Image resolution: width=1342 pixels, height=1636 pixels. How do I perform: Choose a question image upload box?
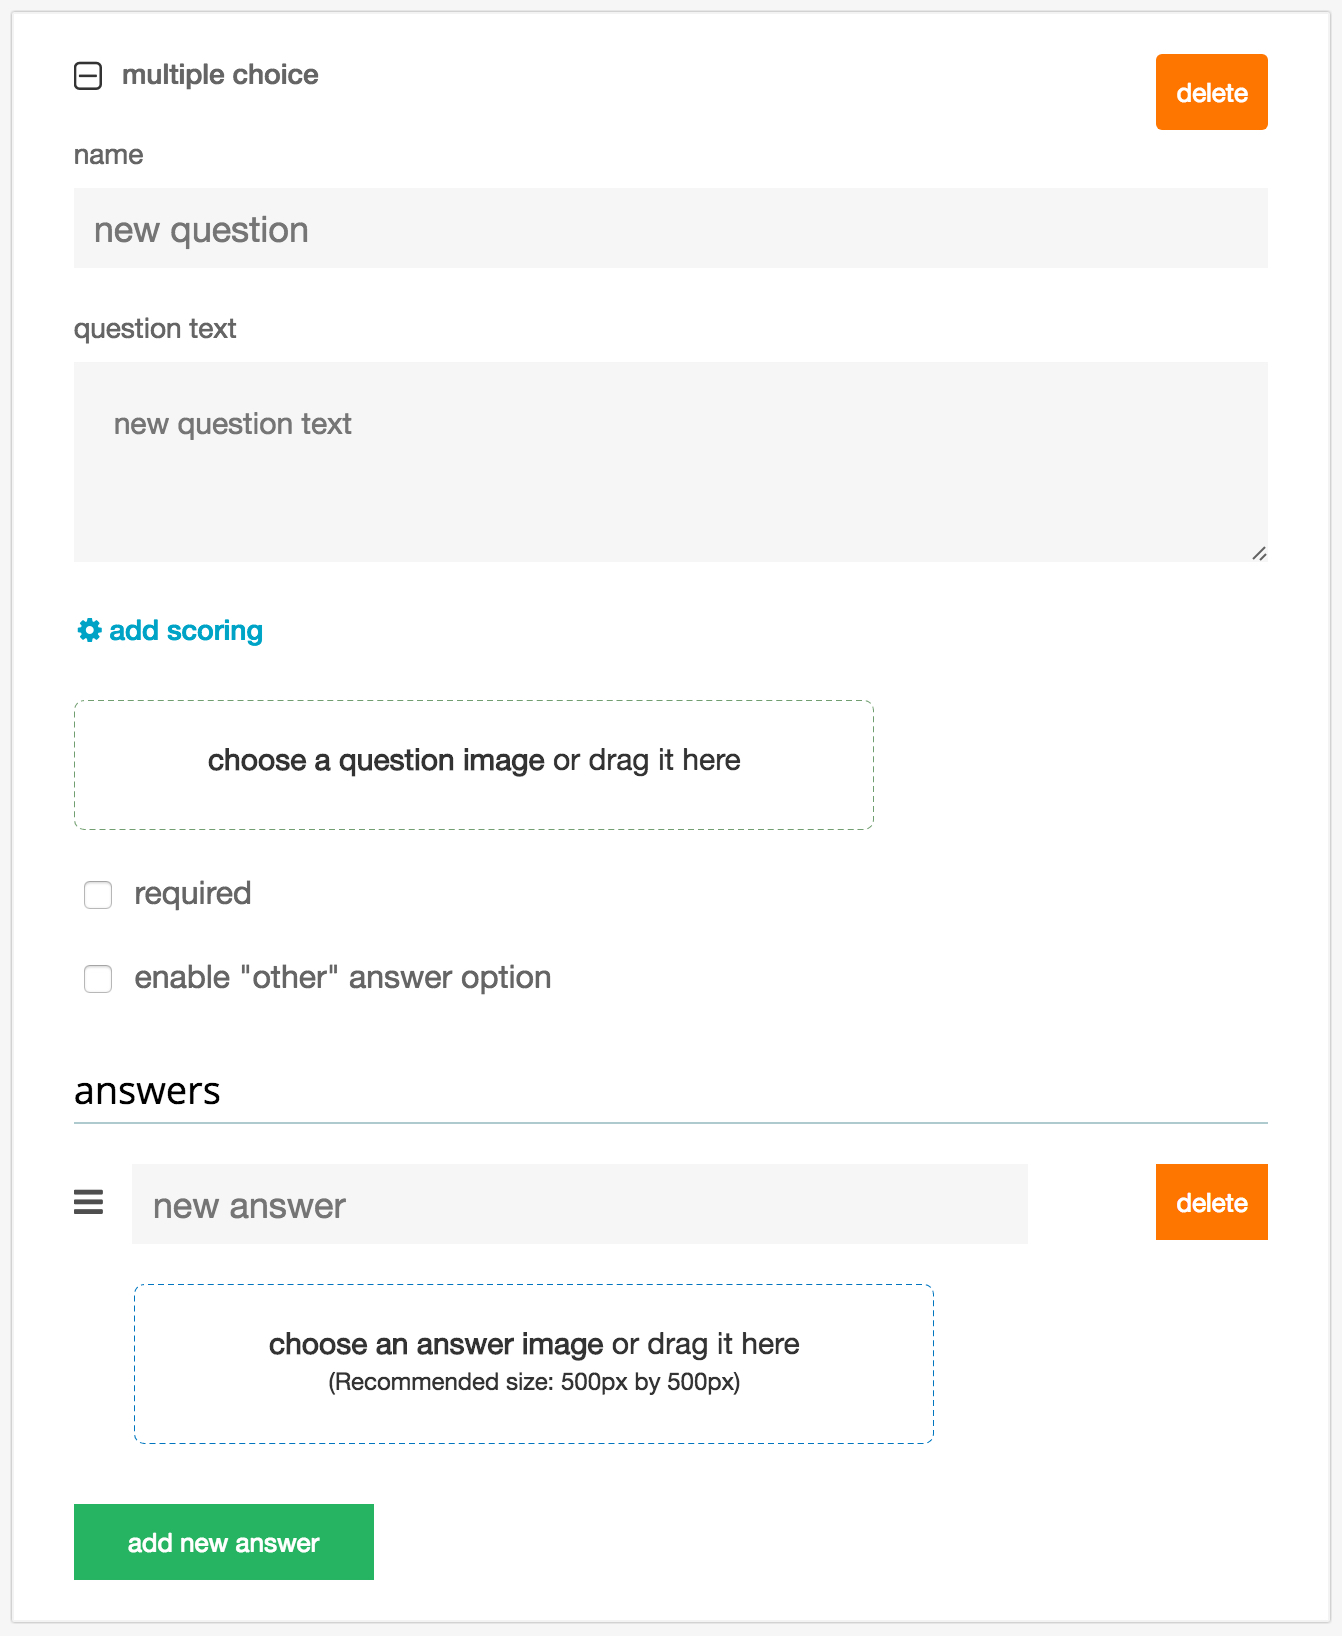[474, 765]
